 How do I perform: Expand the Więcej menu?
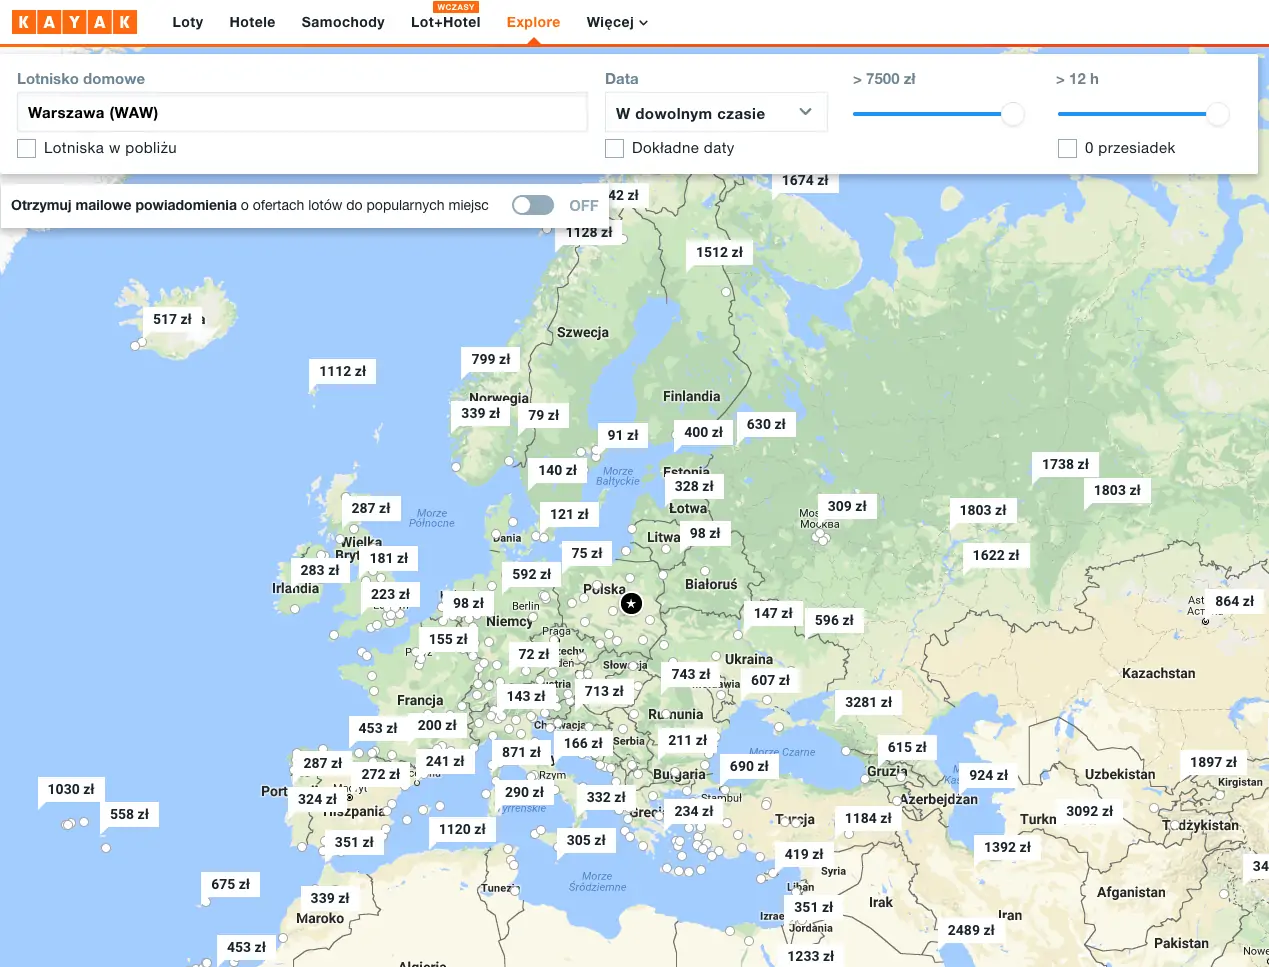pyautogui.click(x=617, y=22)
